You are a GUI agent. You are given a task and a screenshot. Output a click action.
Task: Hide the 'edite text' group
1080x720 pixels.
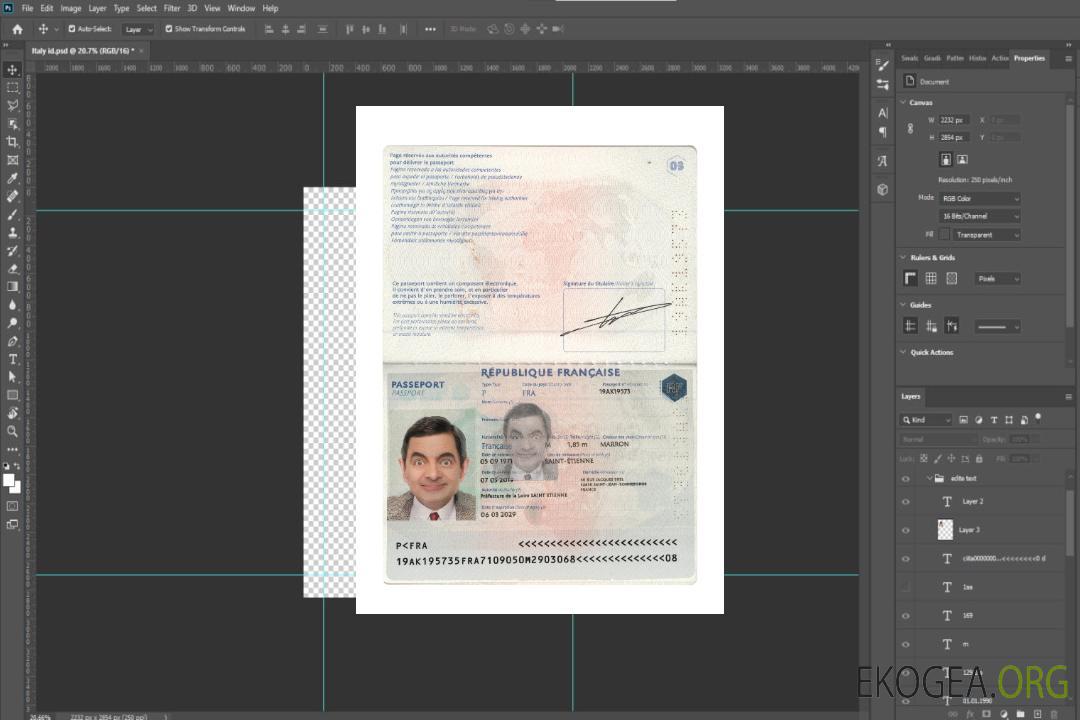(x=906, y=479)
